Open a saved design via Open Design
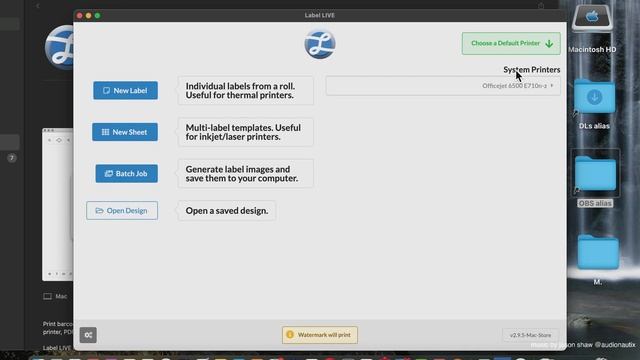The image size is (640, 360). click(x=122, y=211)
